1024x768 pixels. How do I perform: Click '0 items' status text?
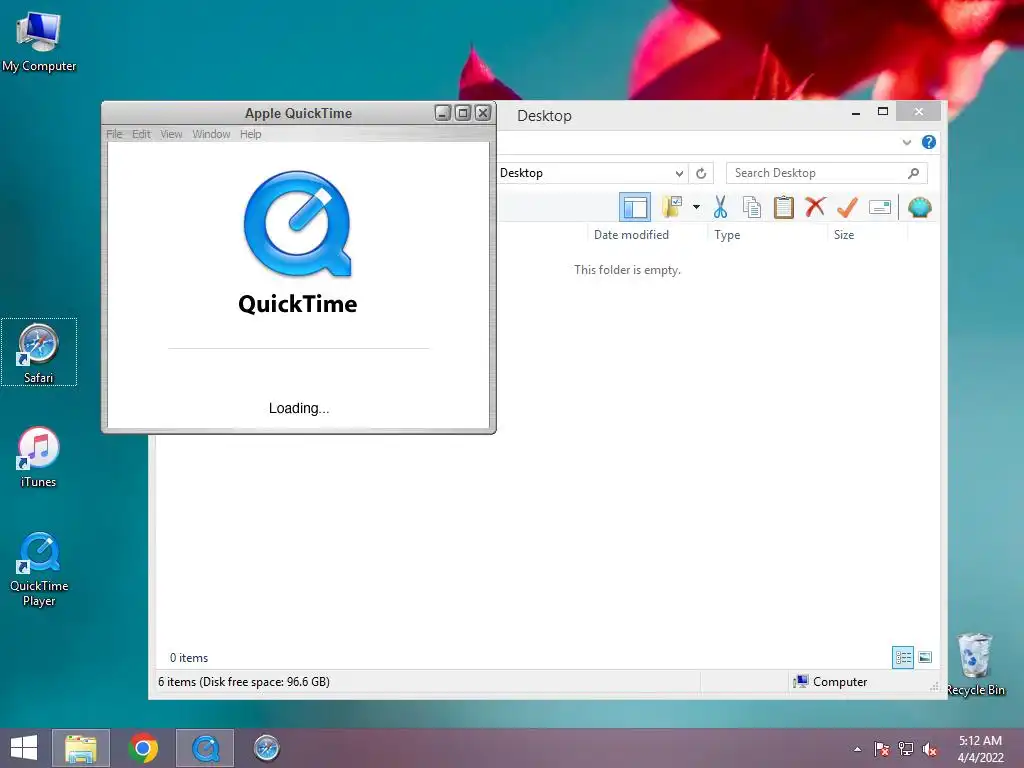189,658
